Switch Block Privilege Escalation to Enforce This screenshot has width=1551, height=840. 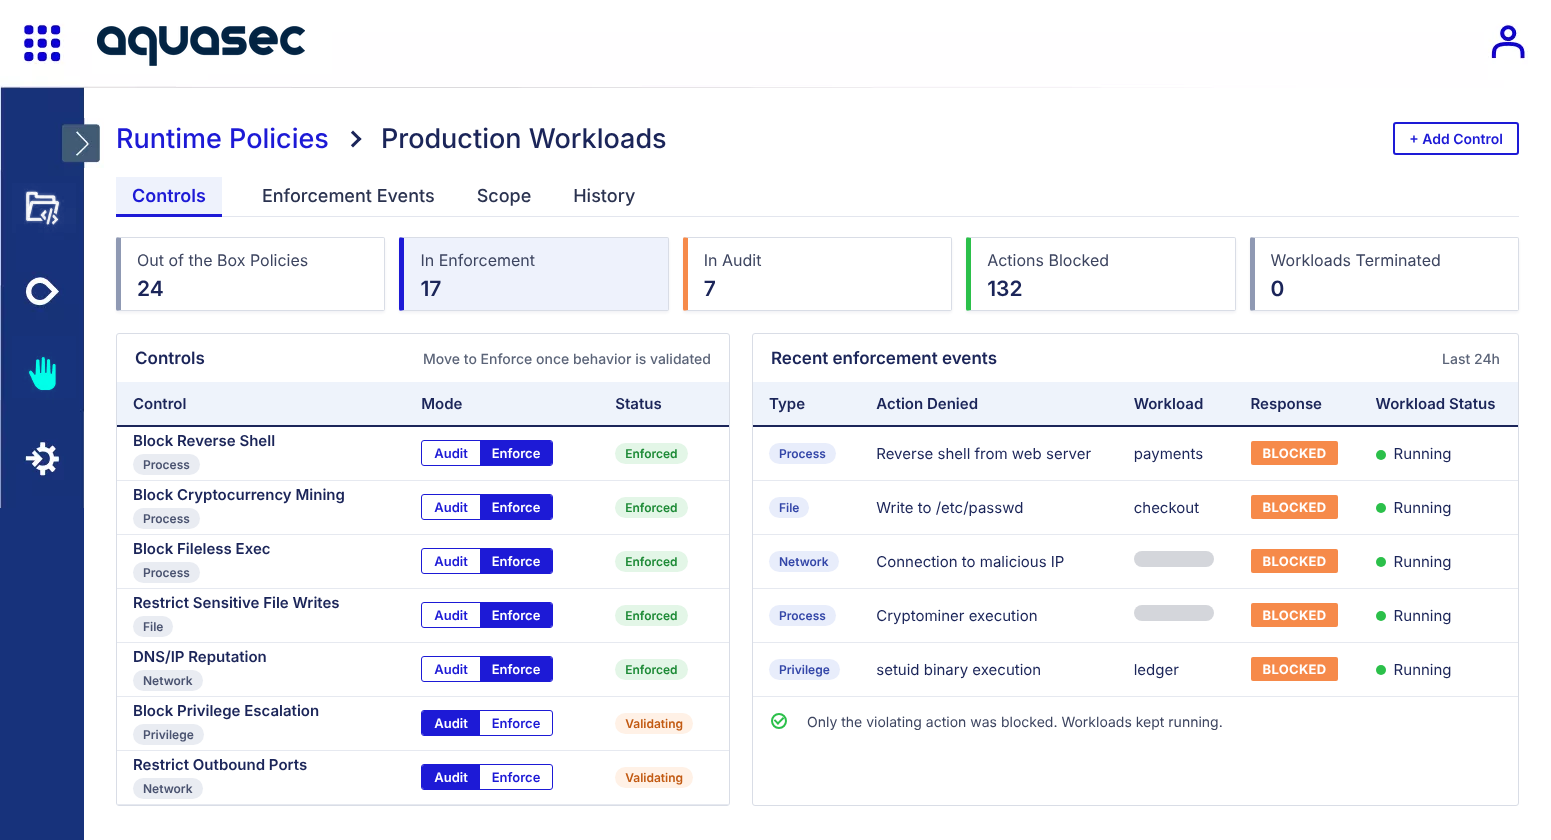(516, 723)
